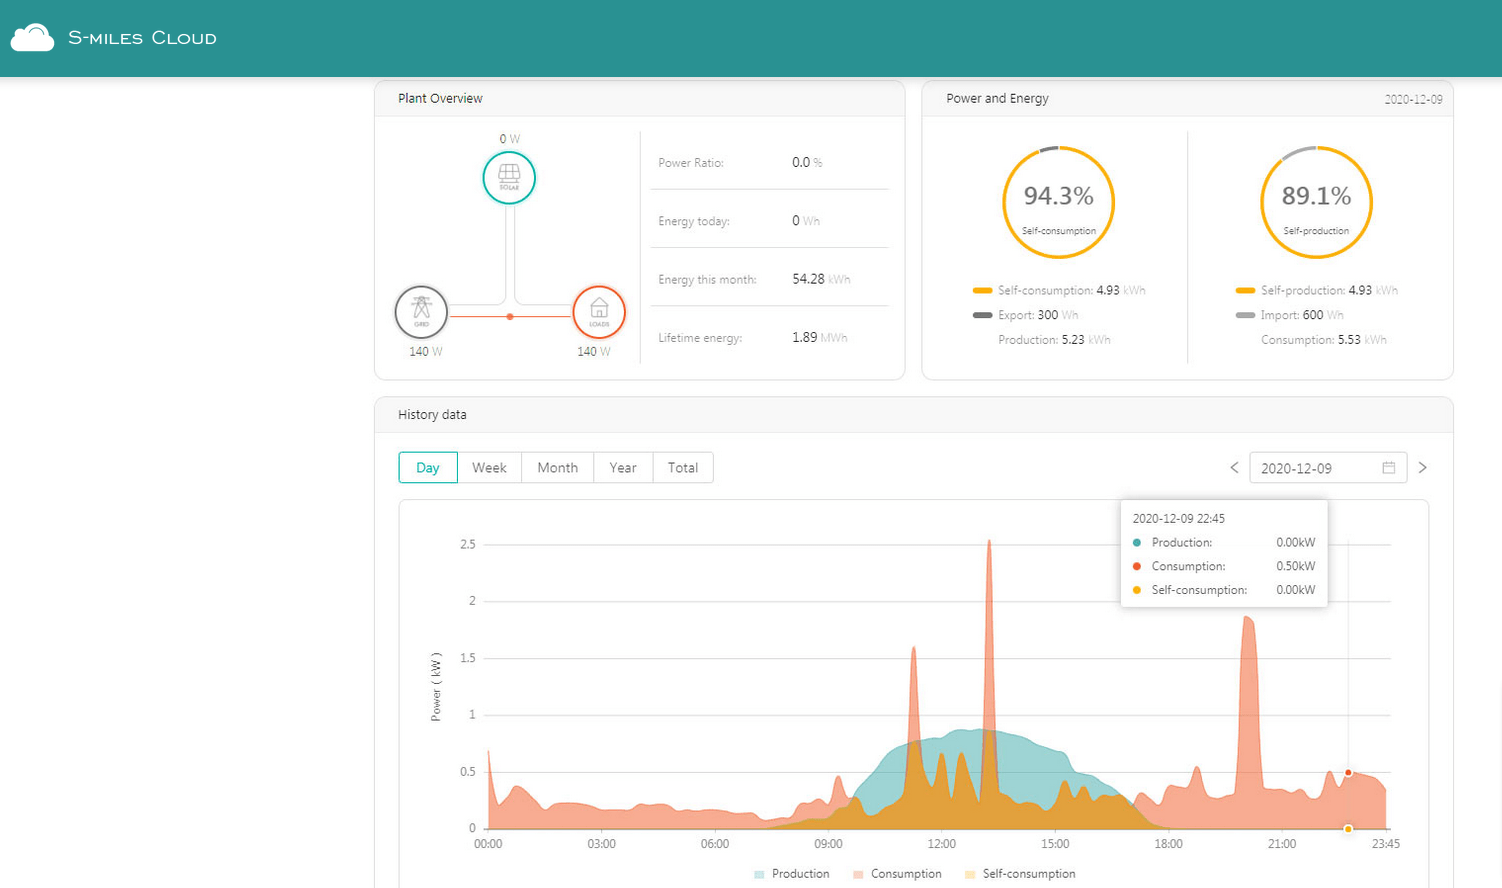Image resolution: width=1502 pixels, height=888 pixels.
Task: Click the Grid tower icon
Action: (x=421, y=311)
